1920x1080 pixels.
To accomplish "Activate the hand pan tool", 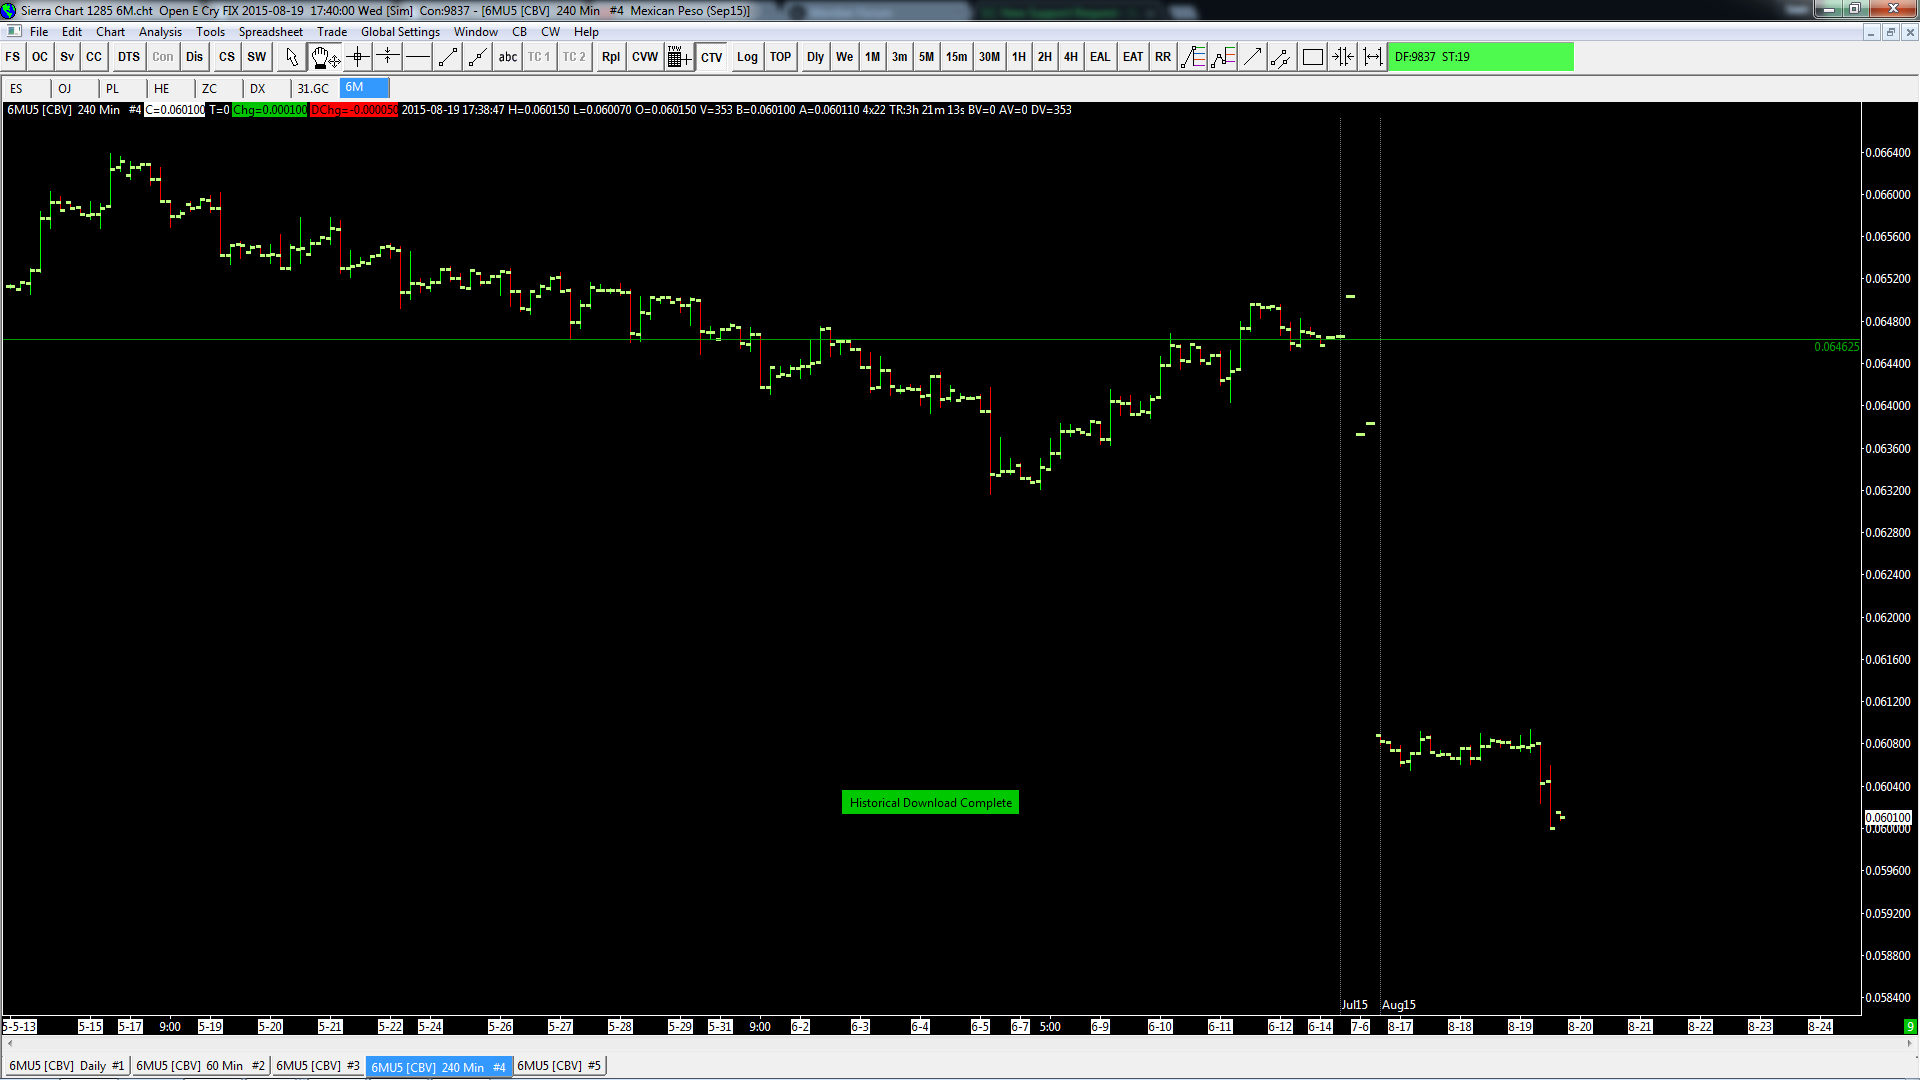I will (x=323, y=57).
